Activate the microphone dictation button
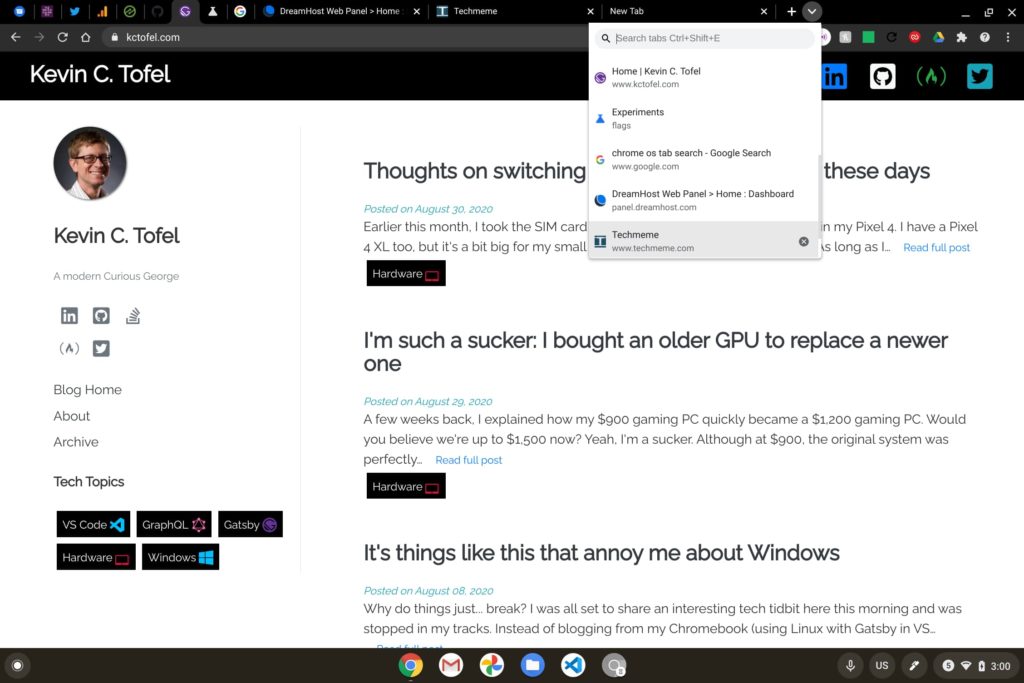The image size is (1024, 683). point(850,665)
